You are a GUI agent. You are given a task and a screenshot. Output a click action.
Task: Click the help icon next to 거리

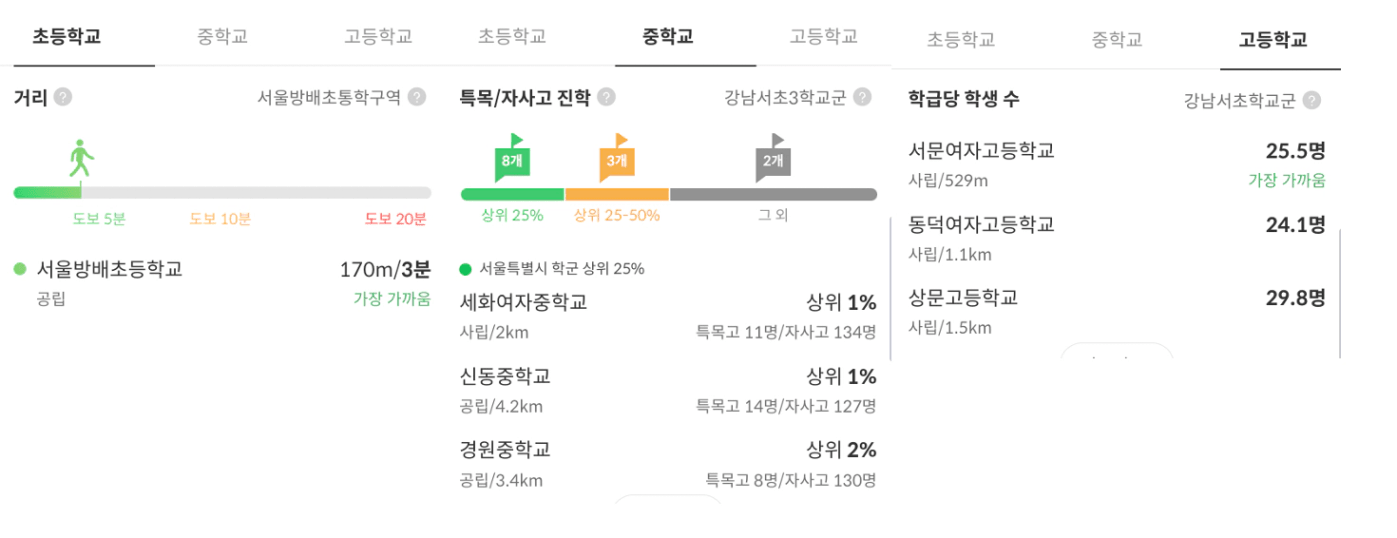point(63,97)
